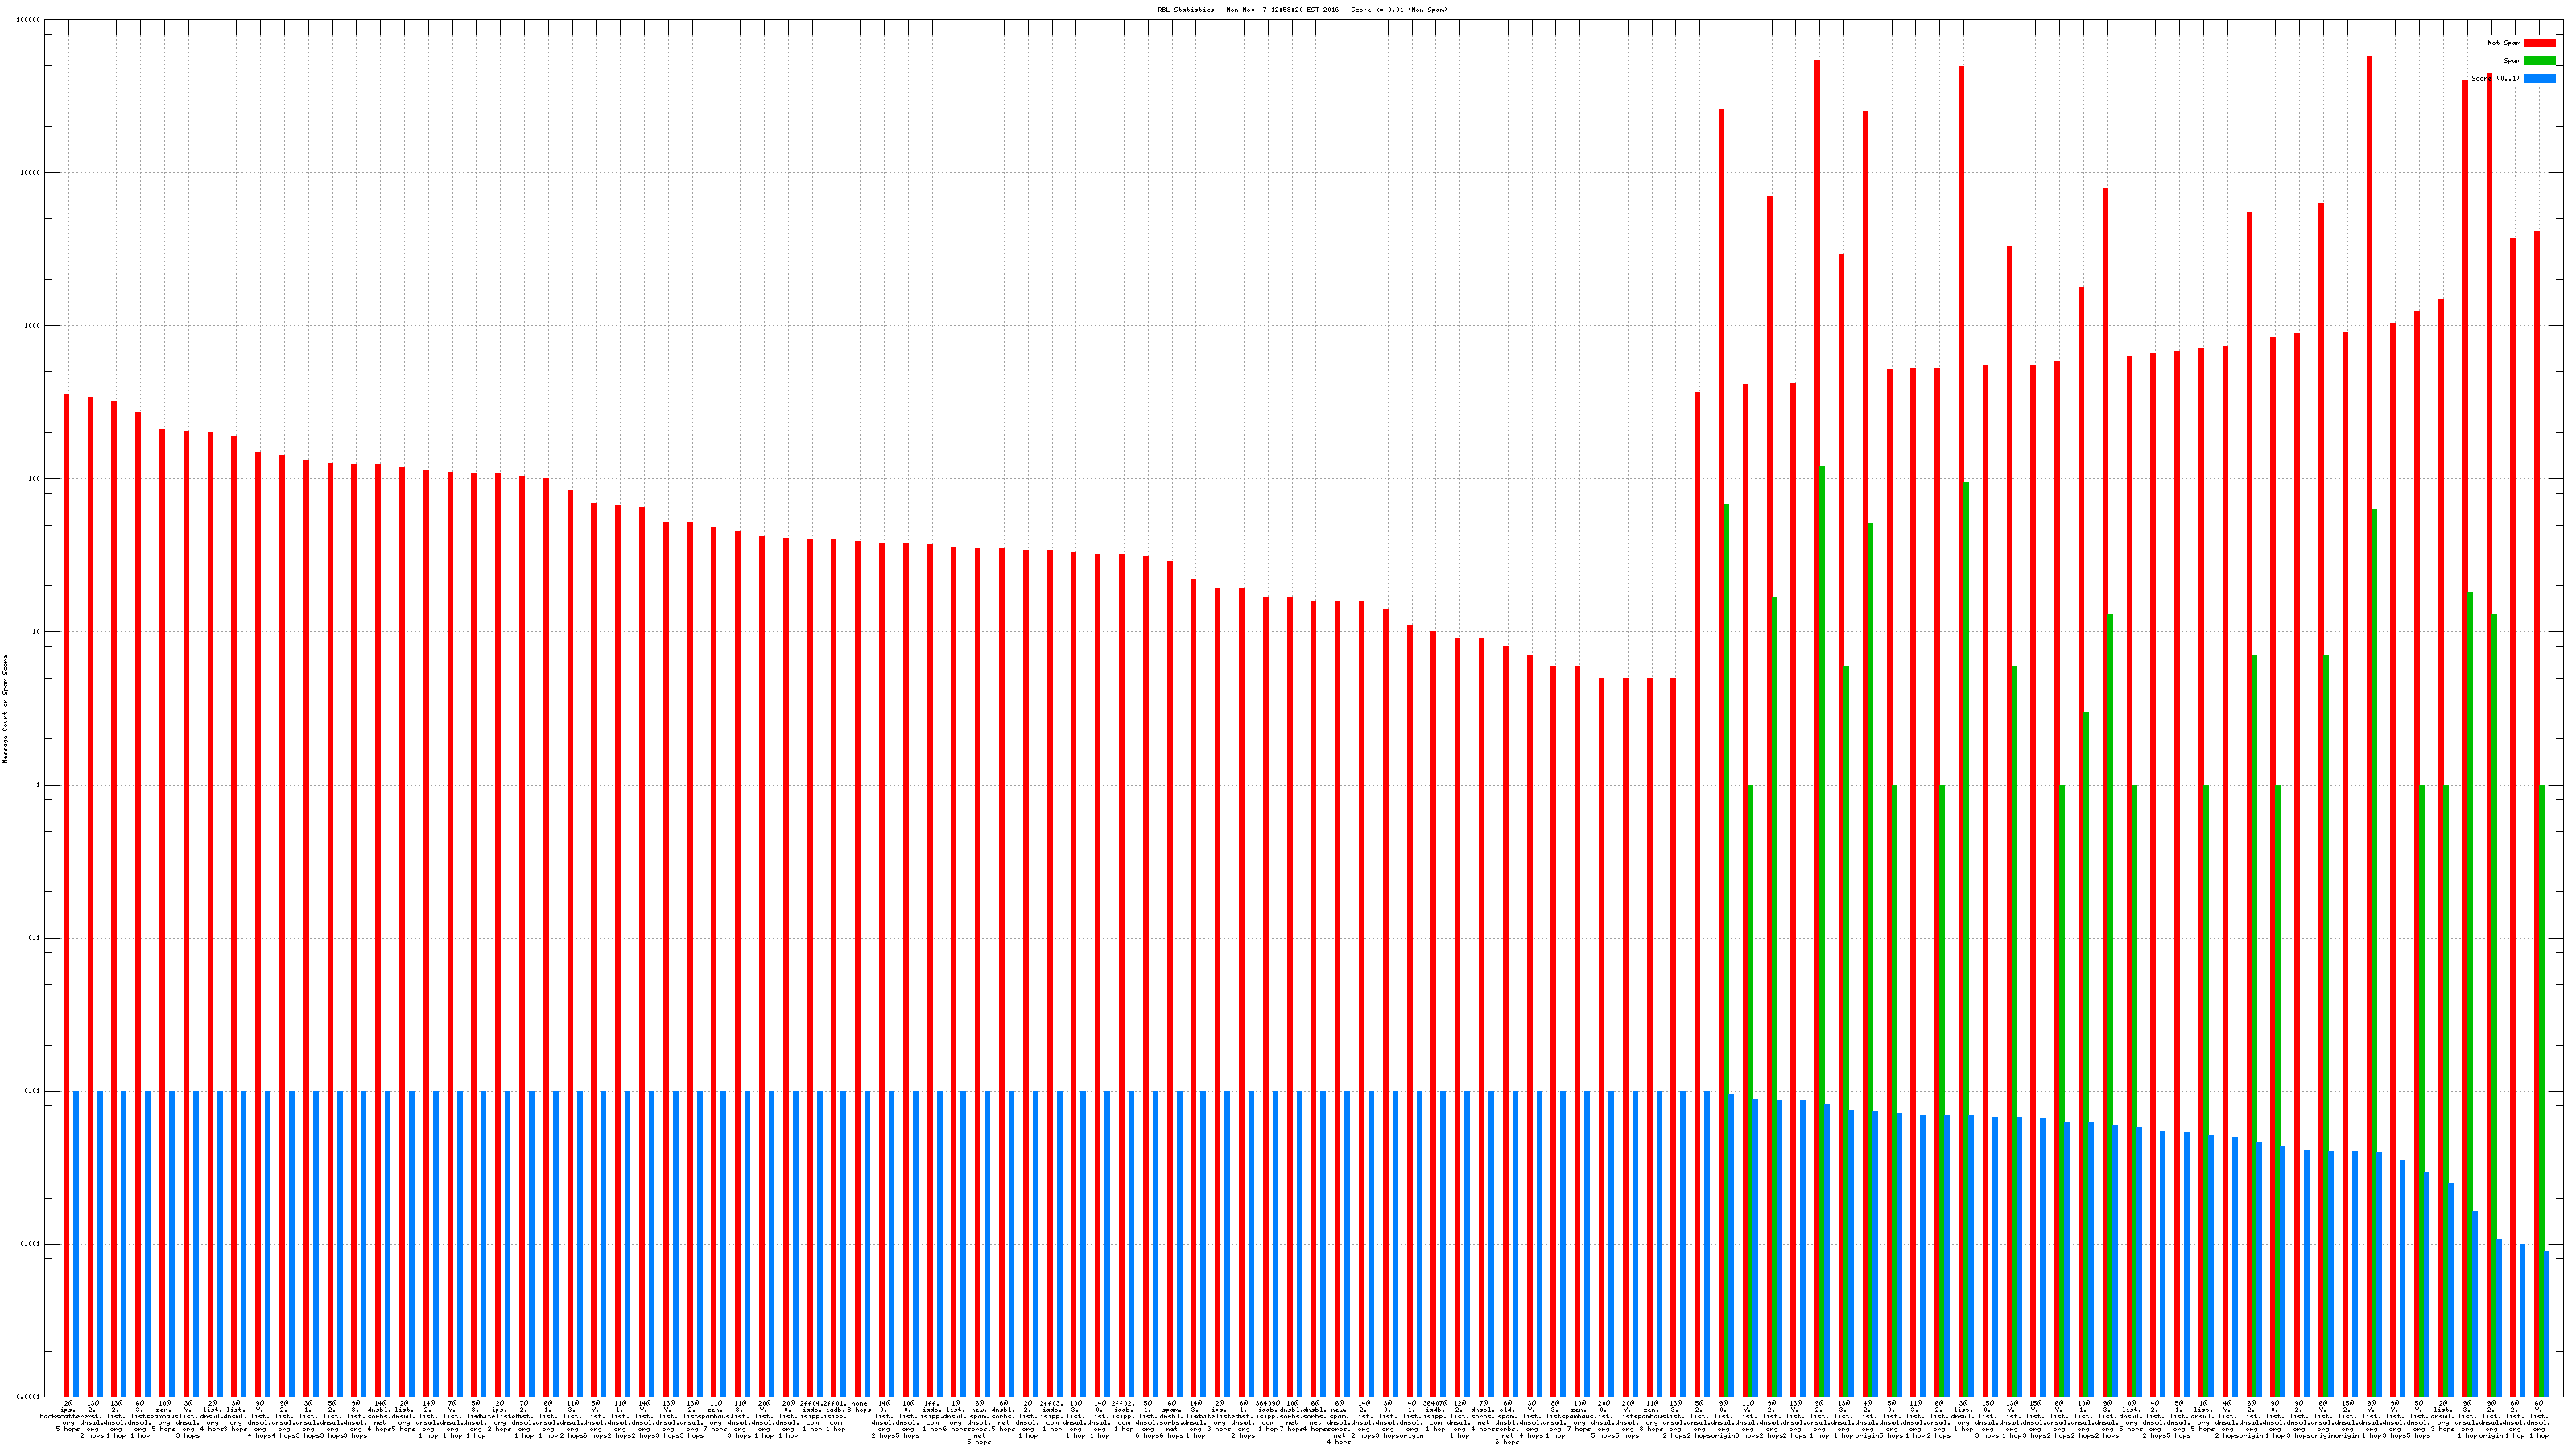Click the 10000 y-axis tick label
Screen dimensions: 2576x1449
[x=30, y=173]
